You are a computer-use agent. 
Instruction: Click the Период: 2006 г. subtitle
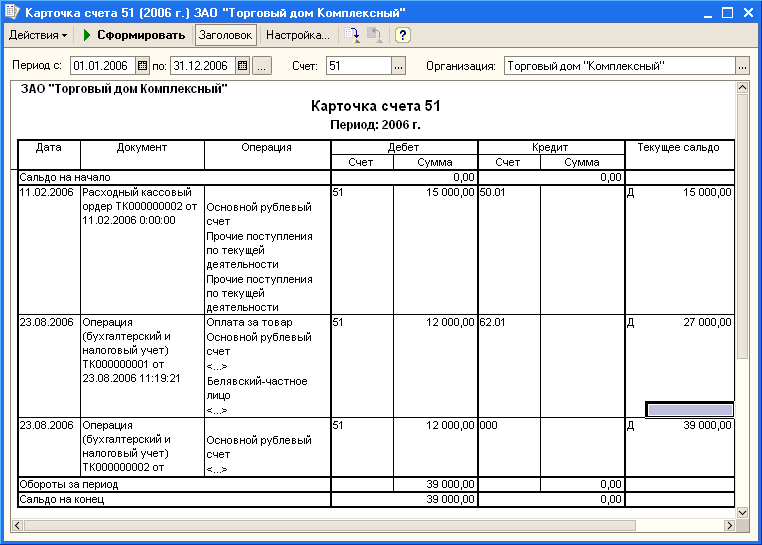coord(375,125)
